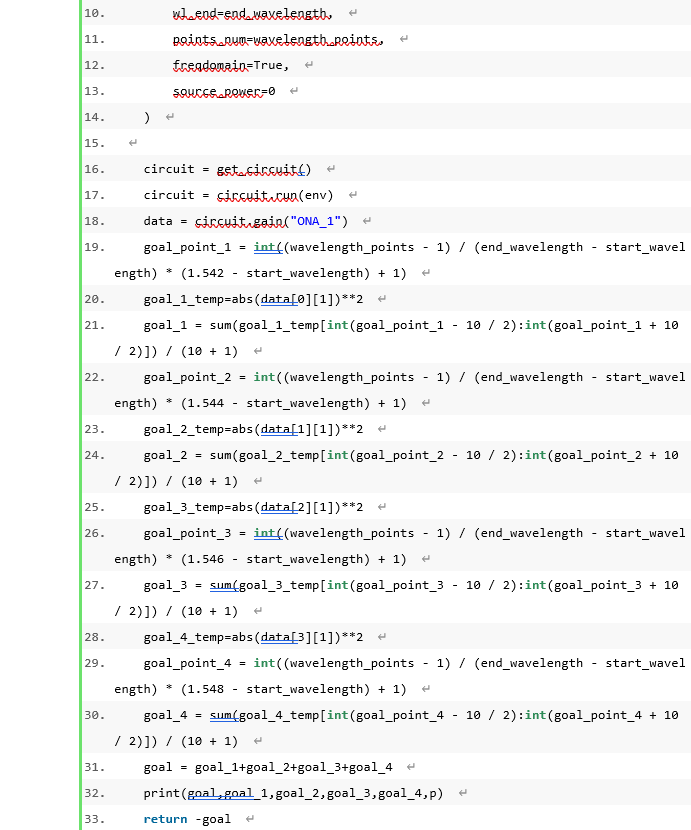Screen dimensions: 691x830
Task: Click 'goal_point_2' variable on line 22
Action: [187, 377]
